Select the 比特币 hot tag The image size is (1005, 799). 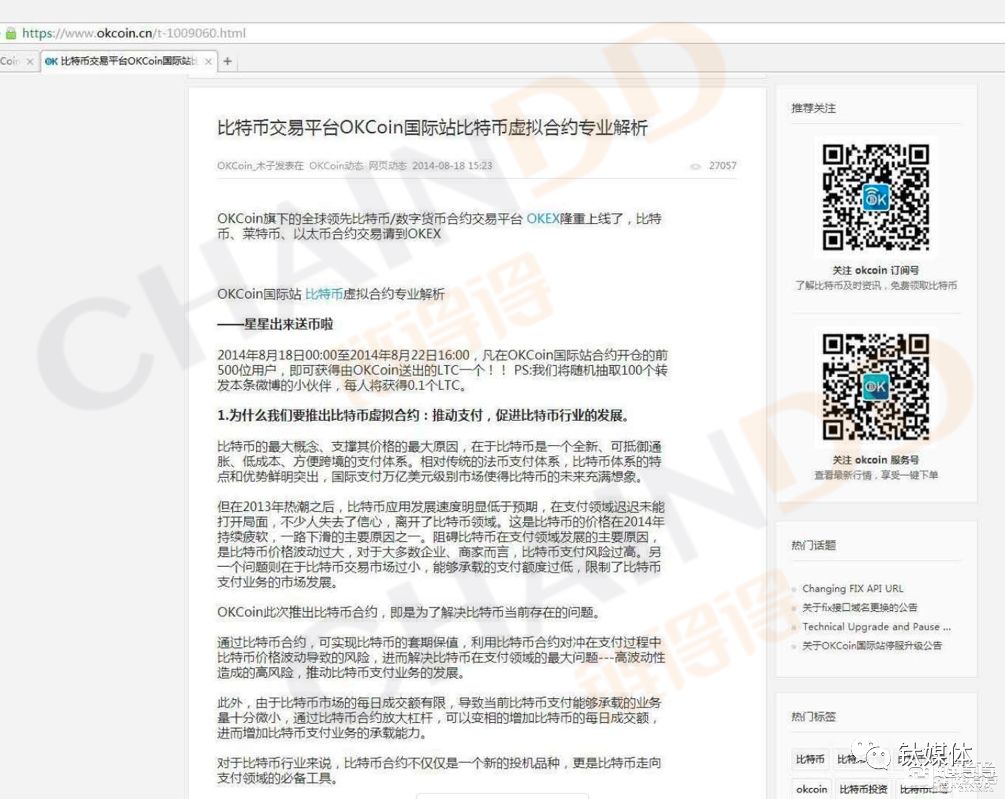click(811, 757)
